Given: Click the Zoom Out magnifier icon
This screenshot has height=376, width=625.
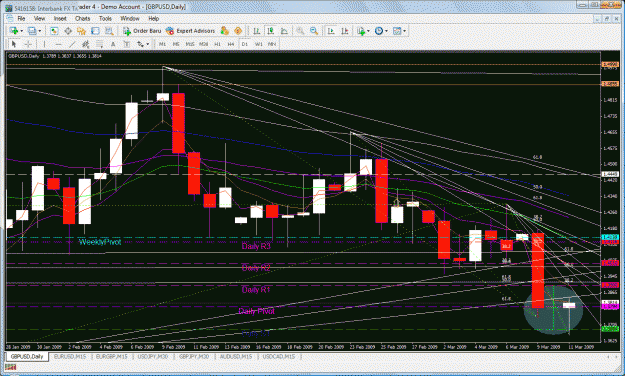Looking at the screenshot, I should pyautogui.click(x=314, y=31).
